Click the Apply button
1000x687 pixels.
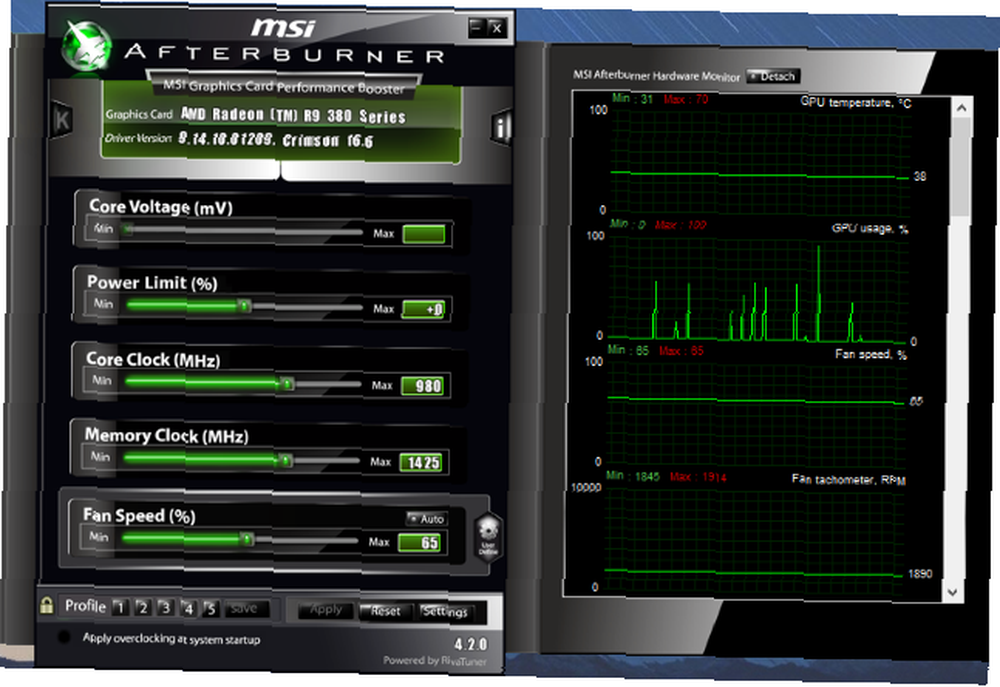(326, 610)
